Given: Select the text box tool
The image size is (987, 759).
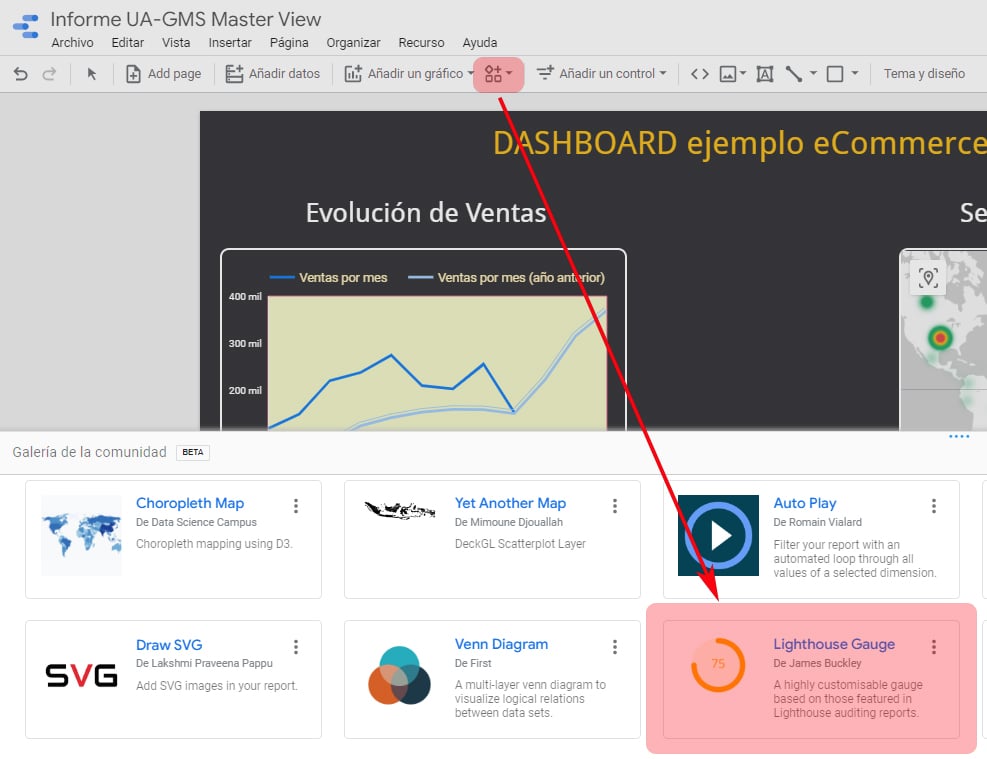Looking at the screenshot, I should click(x=765, y=74).
